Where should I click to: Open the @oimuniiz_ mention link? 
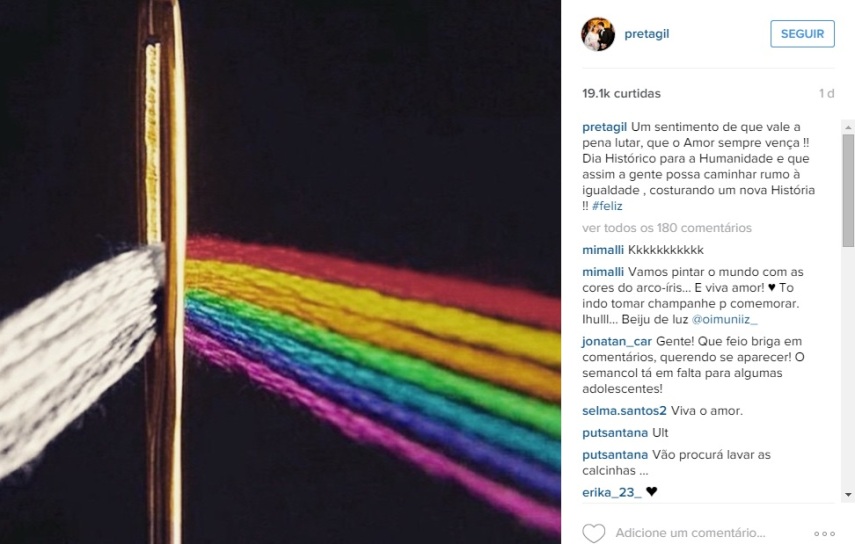point(725,319)
